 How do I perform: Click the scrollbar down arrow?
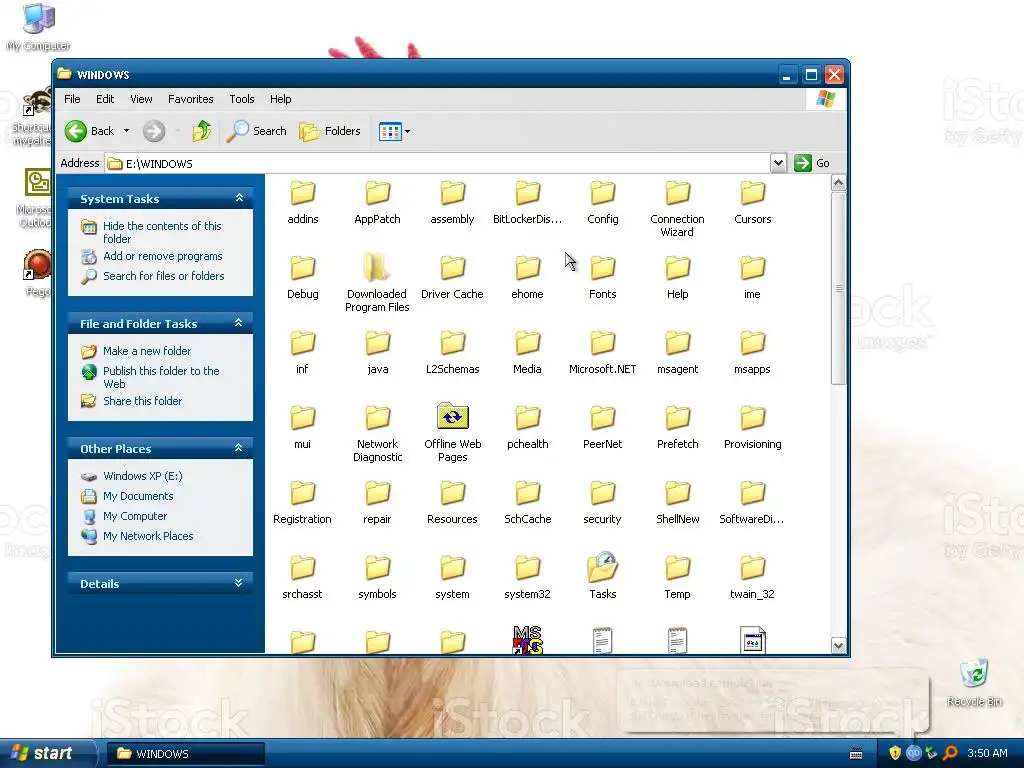pos(839,646)
